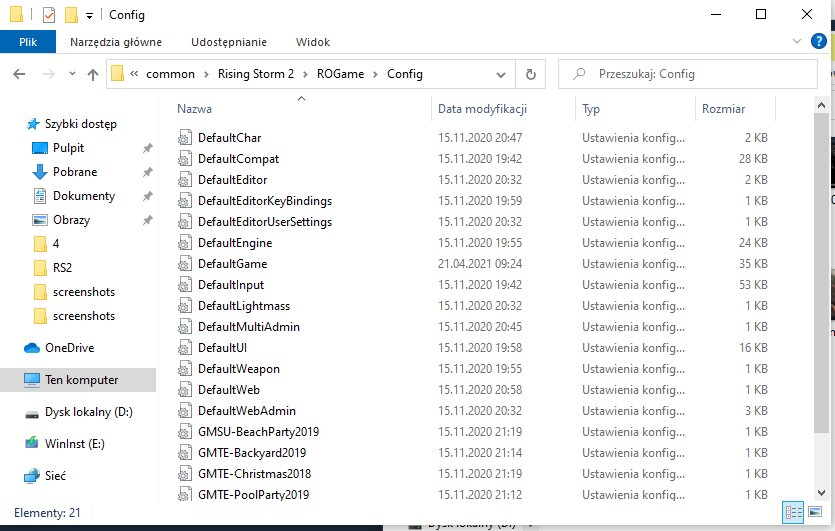Click the Ten komputer monitor icon
835x531 pixels.
[32, 380]
